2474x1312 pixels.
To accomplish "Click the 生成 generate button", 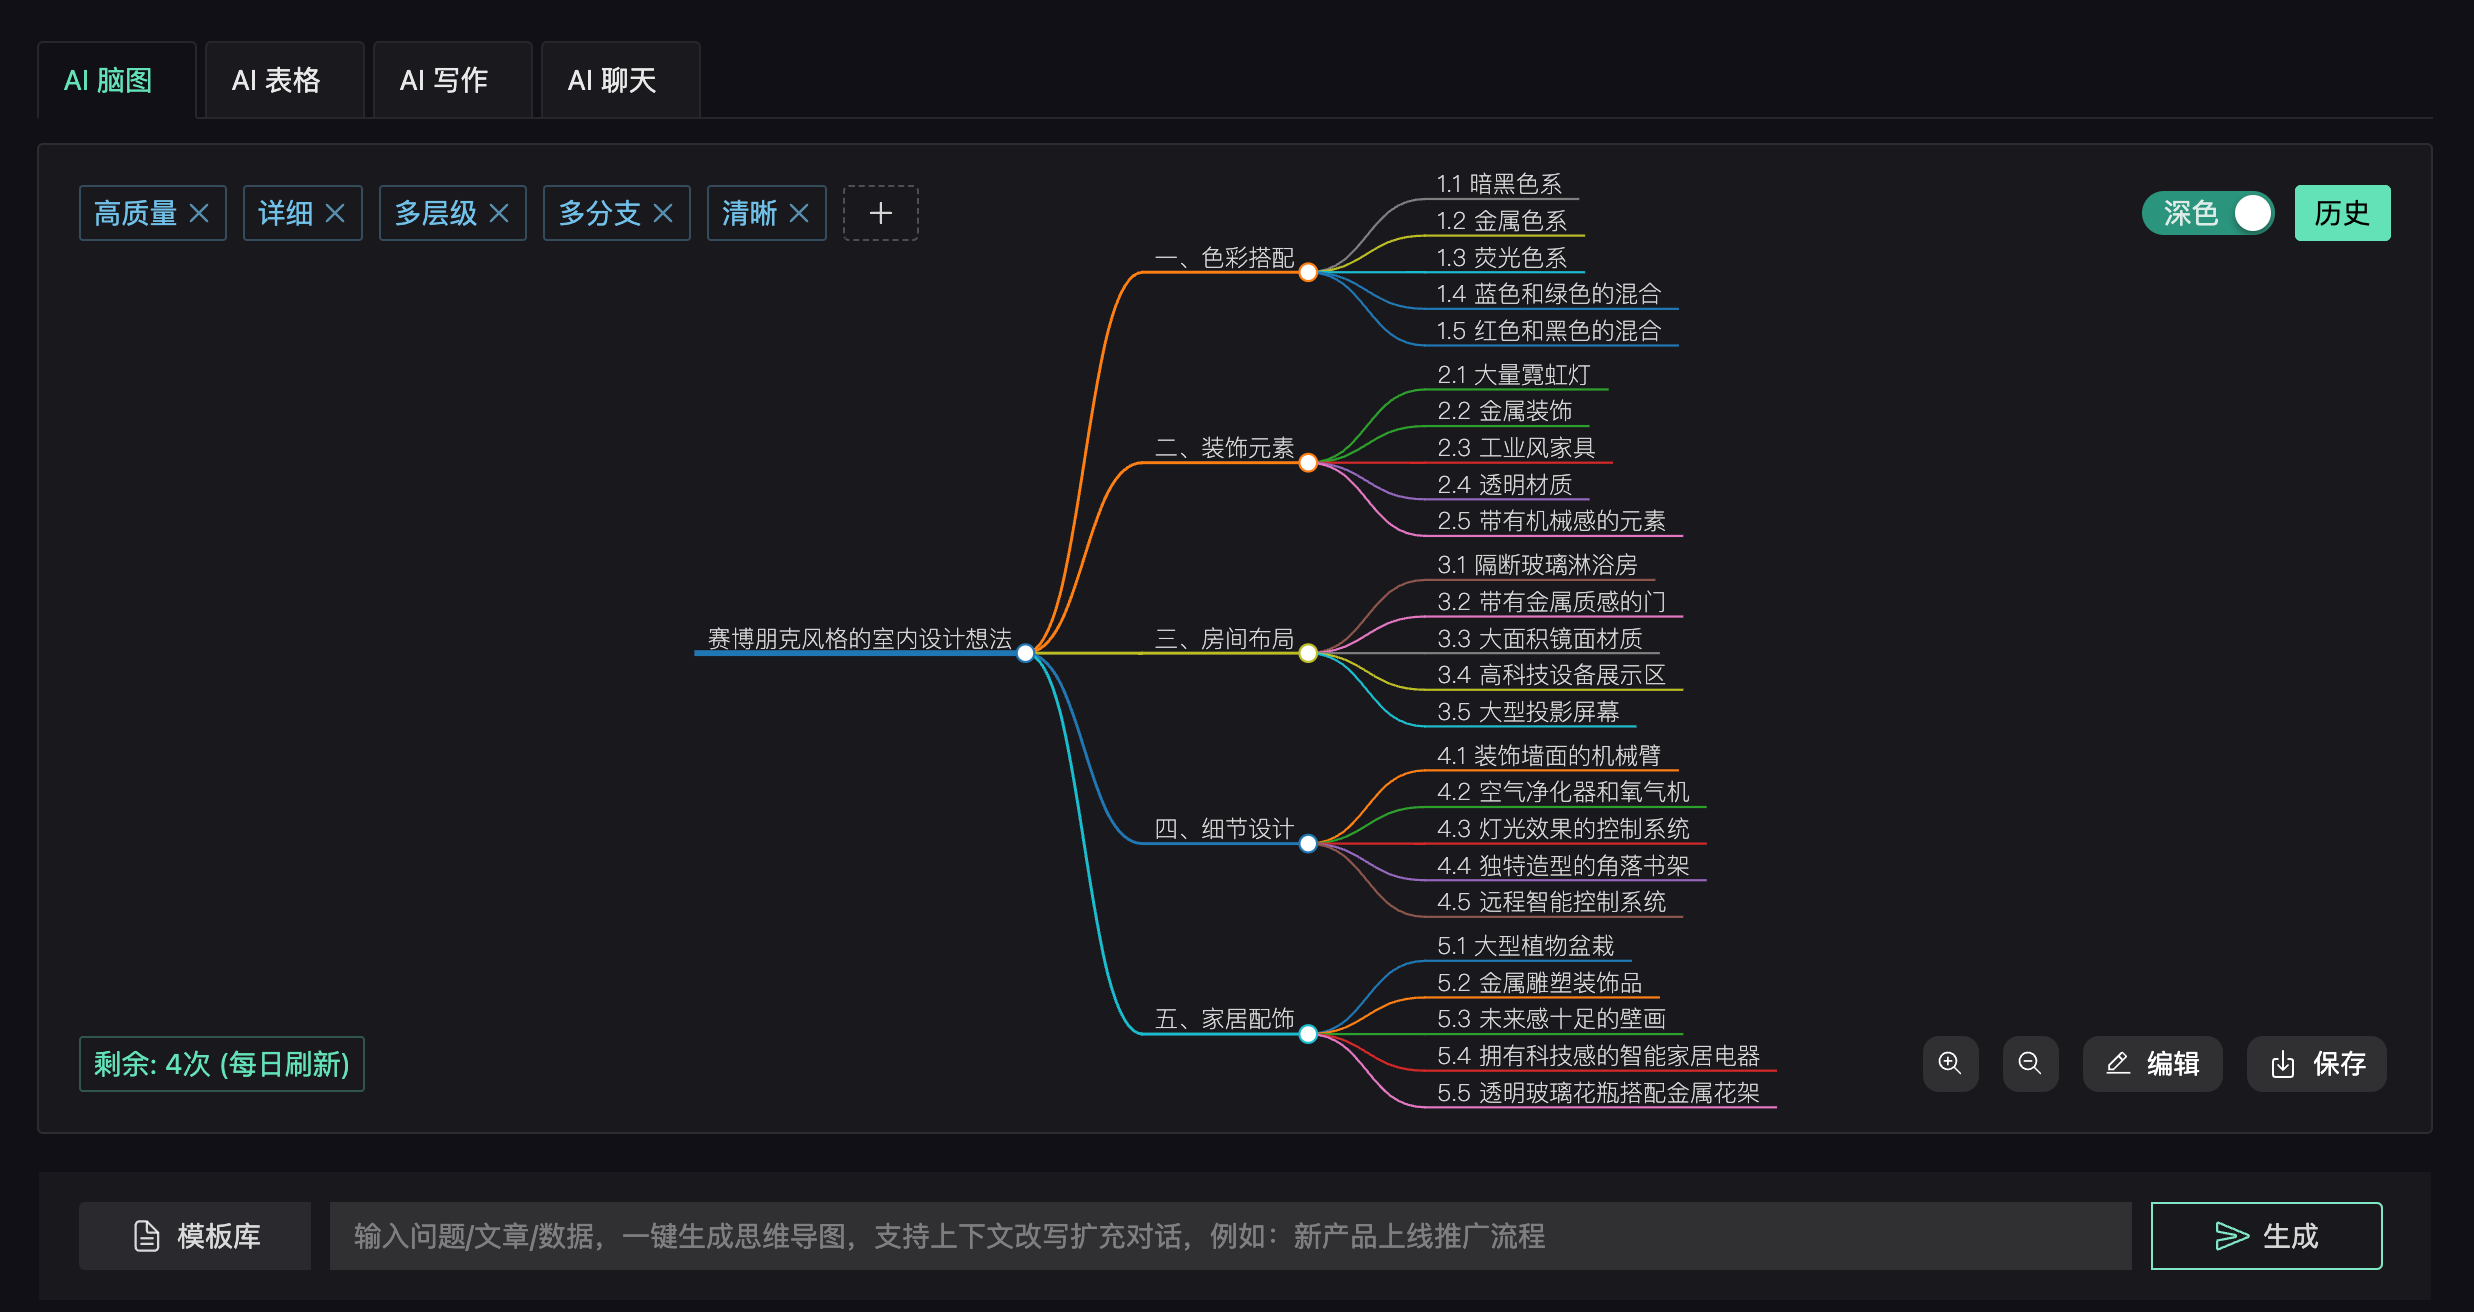I will pos(2266,1236).
